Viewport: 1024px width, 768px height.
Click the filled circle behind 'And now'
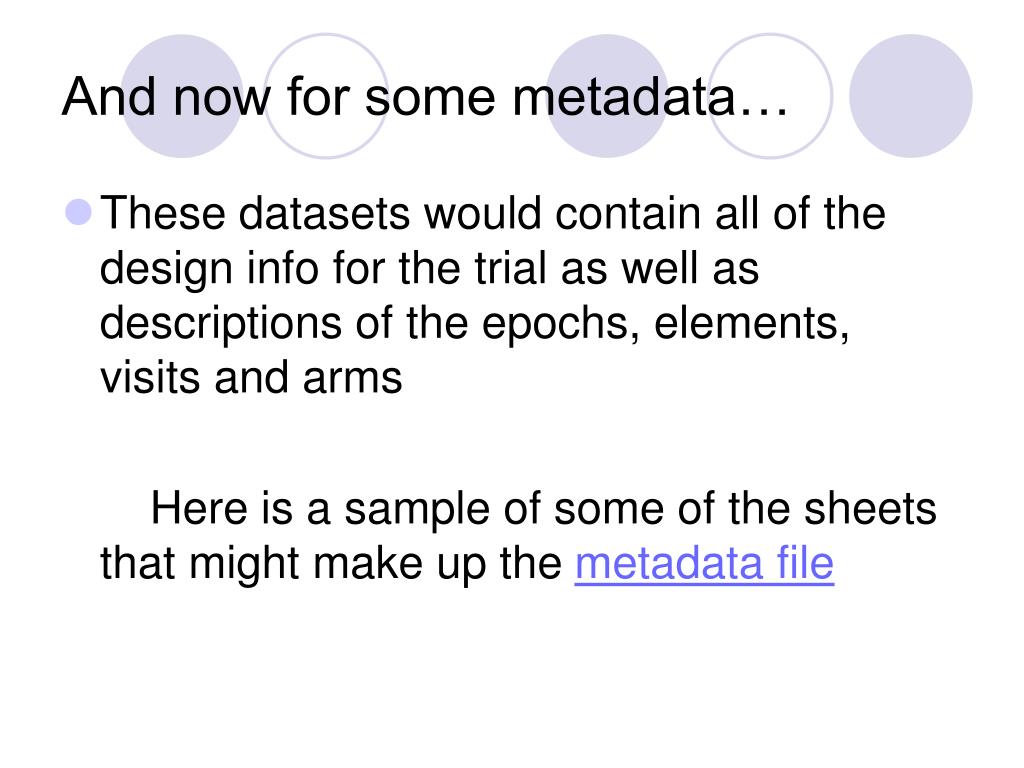[x=182, y=96]
